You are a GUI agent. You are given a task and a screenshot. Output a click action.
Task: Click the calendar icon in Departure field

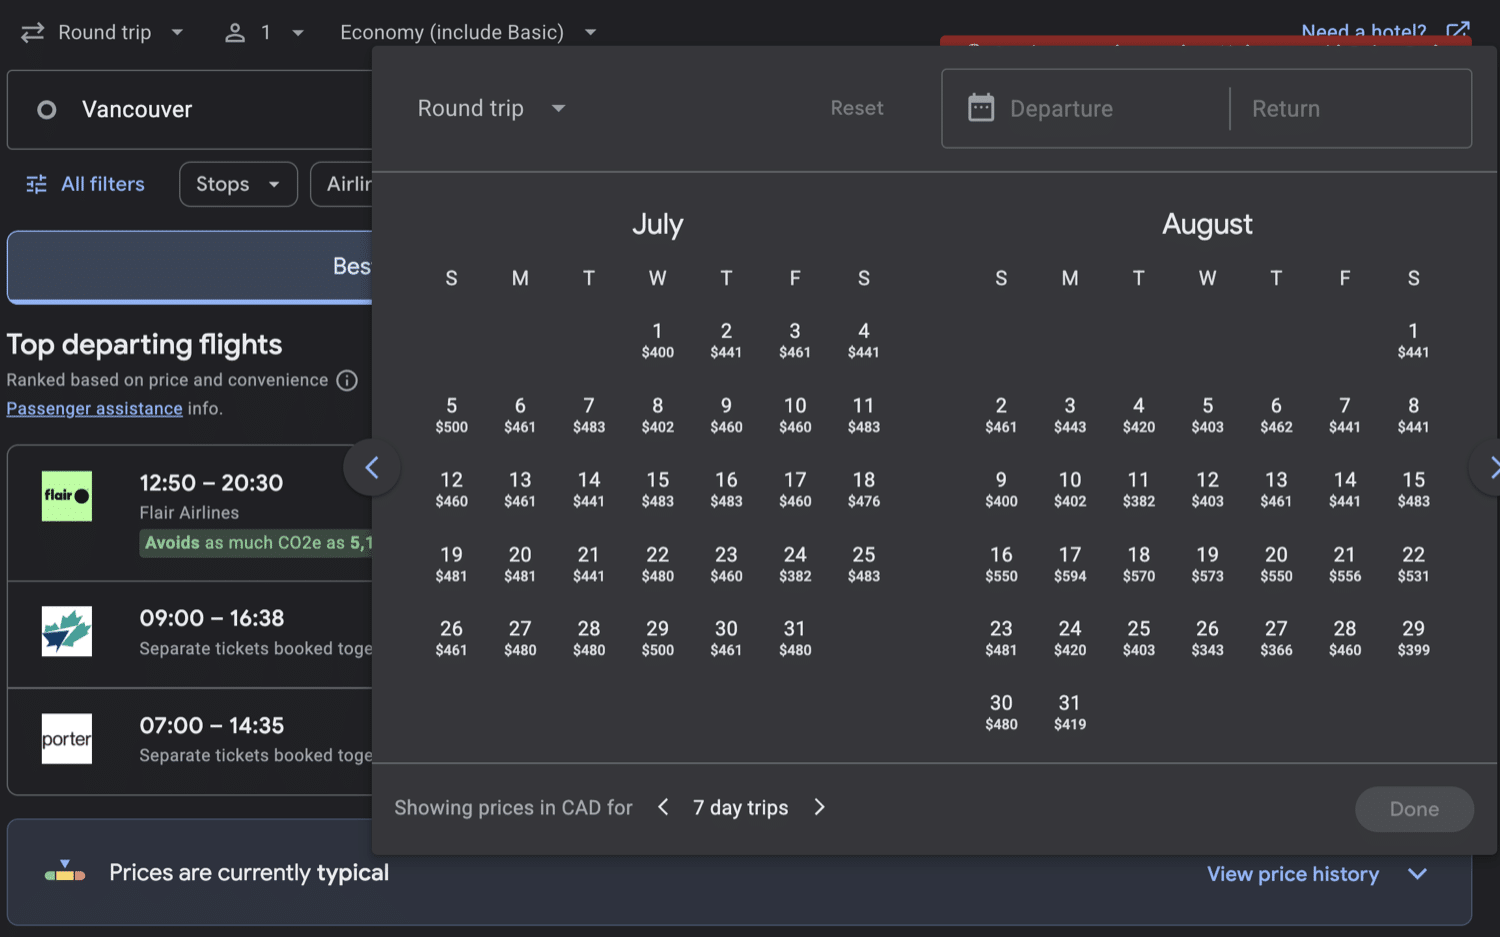[981, 108]
